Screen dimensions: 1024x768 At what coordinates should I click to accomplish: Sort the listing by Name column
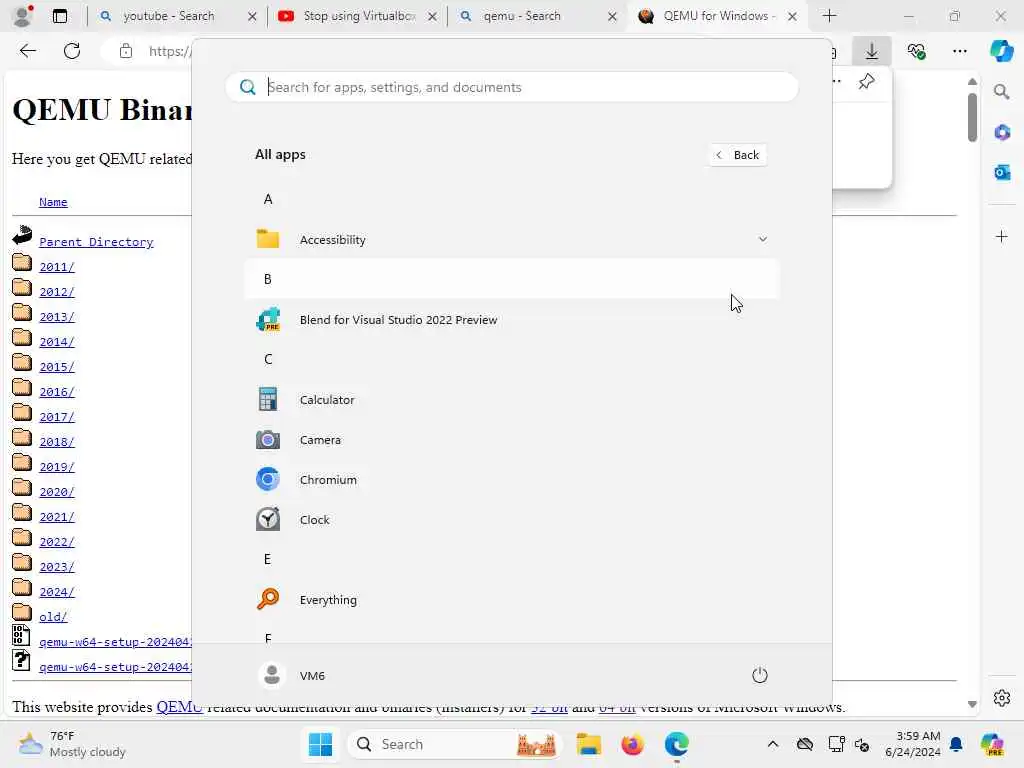click(53, 202)
